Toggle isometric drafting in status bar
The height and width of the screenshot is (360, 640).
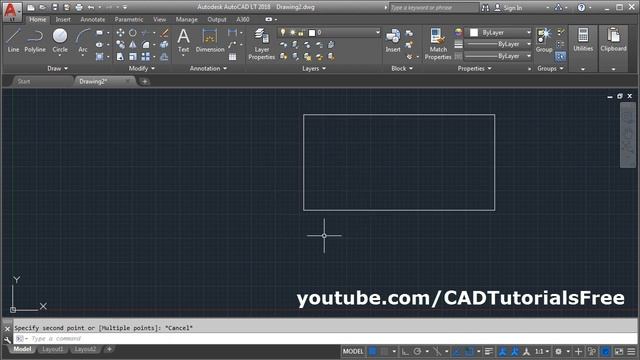point(437,351)
